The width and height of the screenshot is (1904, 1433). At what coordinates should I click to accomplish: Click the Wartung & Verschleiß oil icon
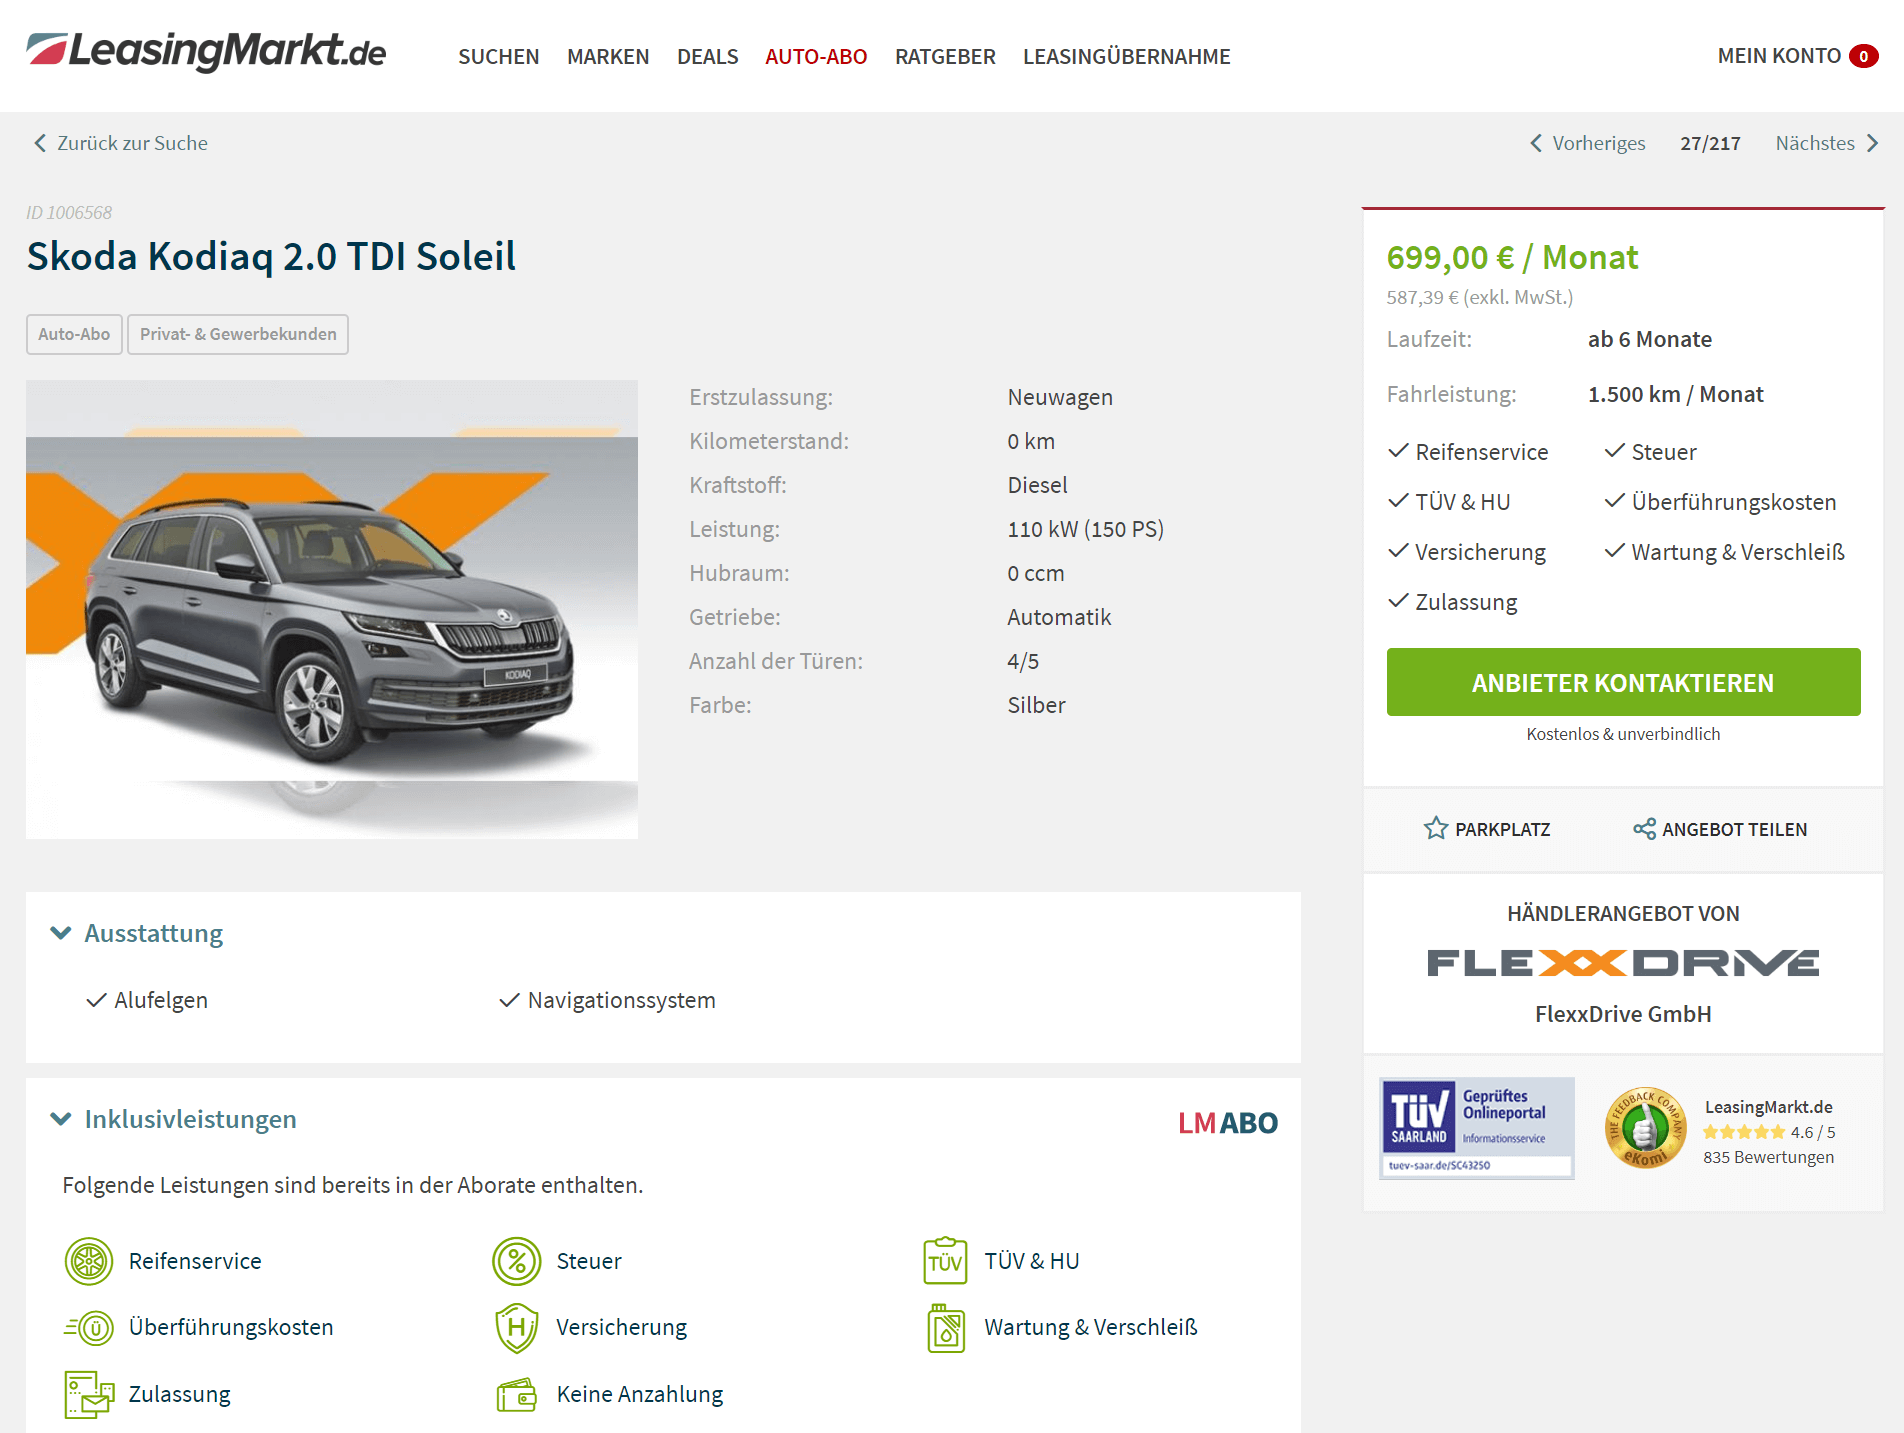coord(945,1328)
